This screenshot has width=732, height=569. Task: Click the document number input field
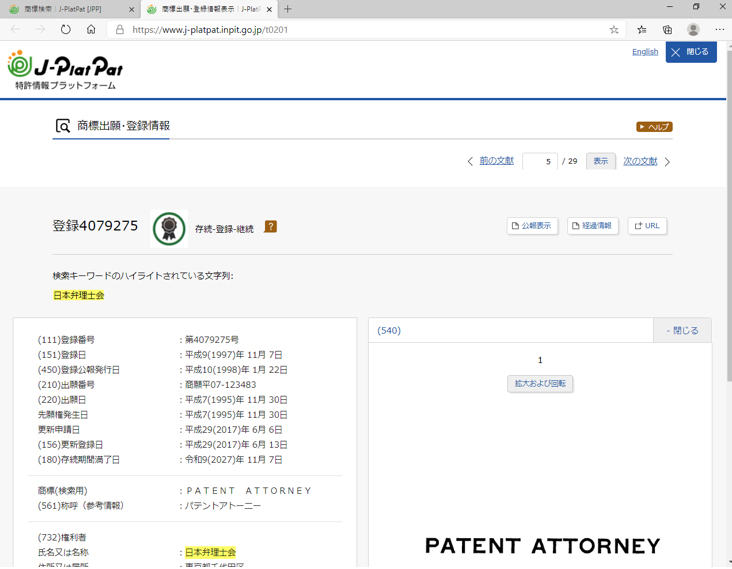pos(540,162)
